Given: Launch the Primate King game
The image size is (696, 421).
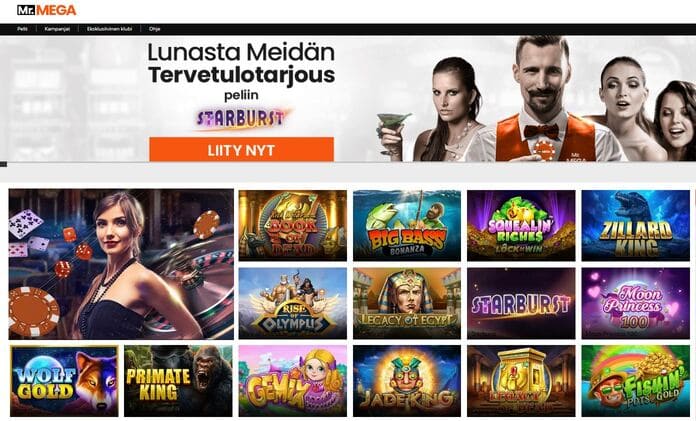Looking at the screenshot, I should click(x=178, y=381).
